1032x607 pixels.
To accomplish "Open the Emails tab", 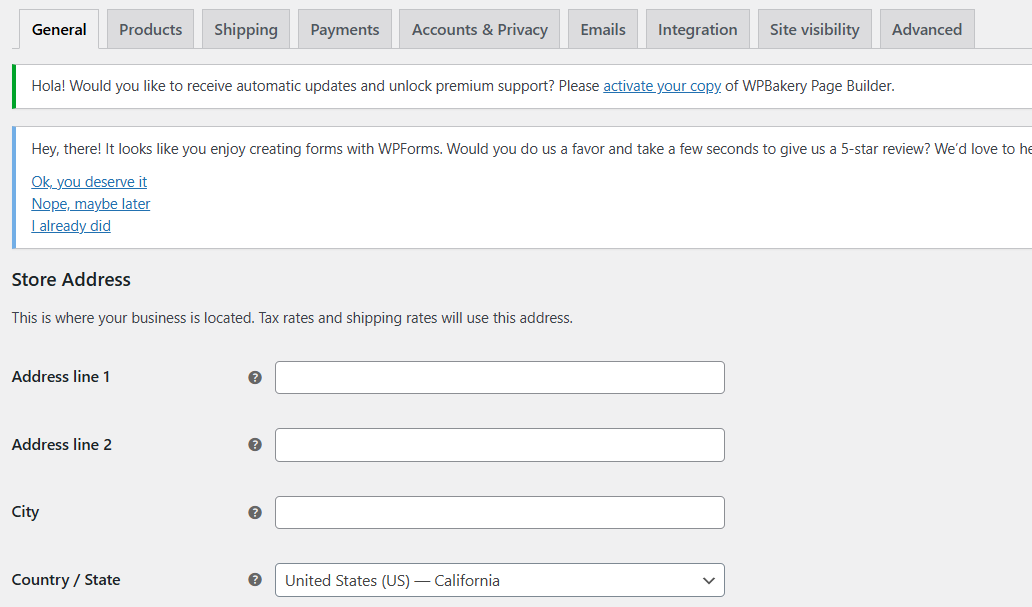I will (603, 29).
